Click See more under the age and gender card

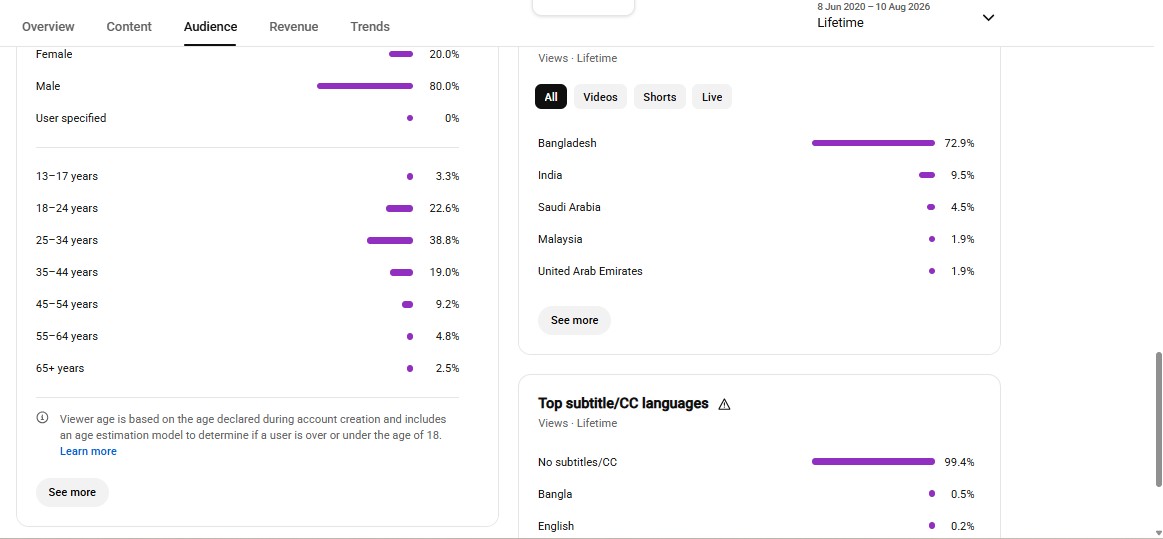[72, 492]
